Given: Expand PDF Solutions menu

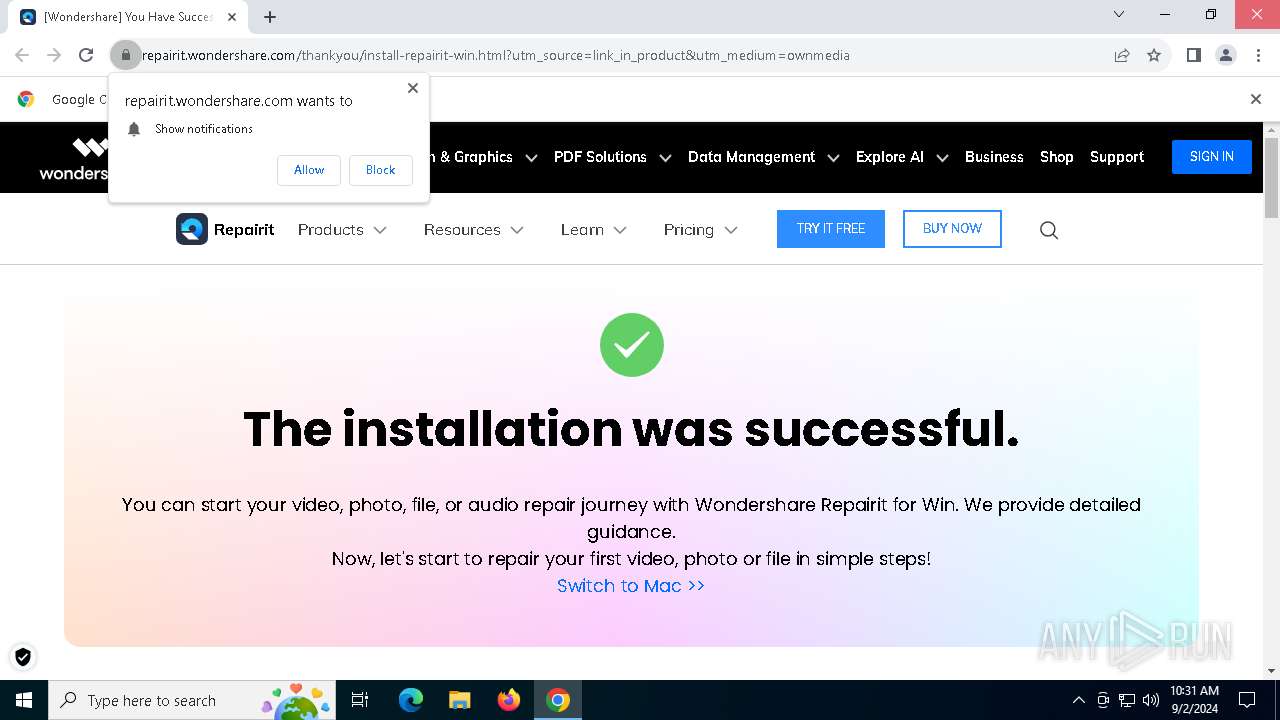Looking at the screenshot, I should [611, 157].
